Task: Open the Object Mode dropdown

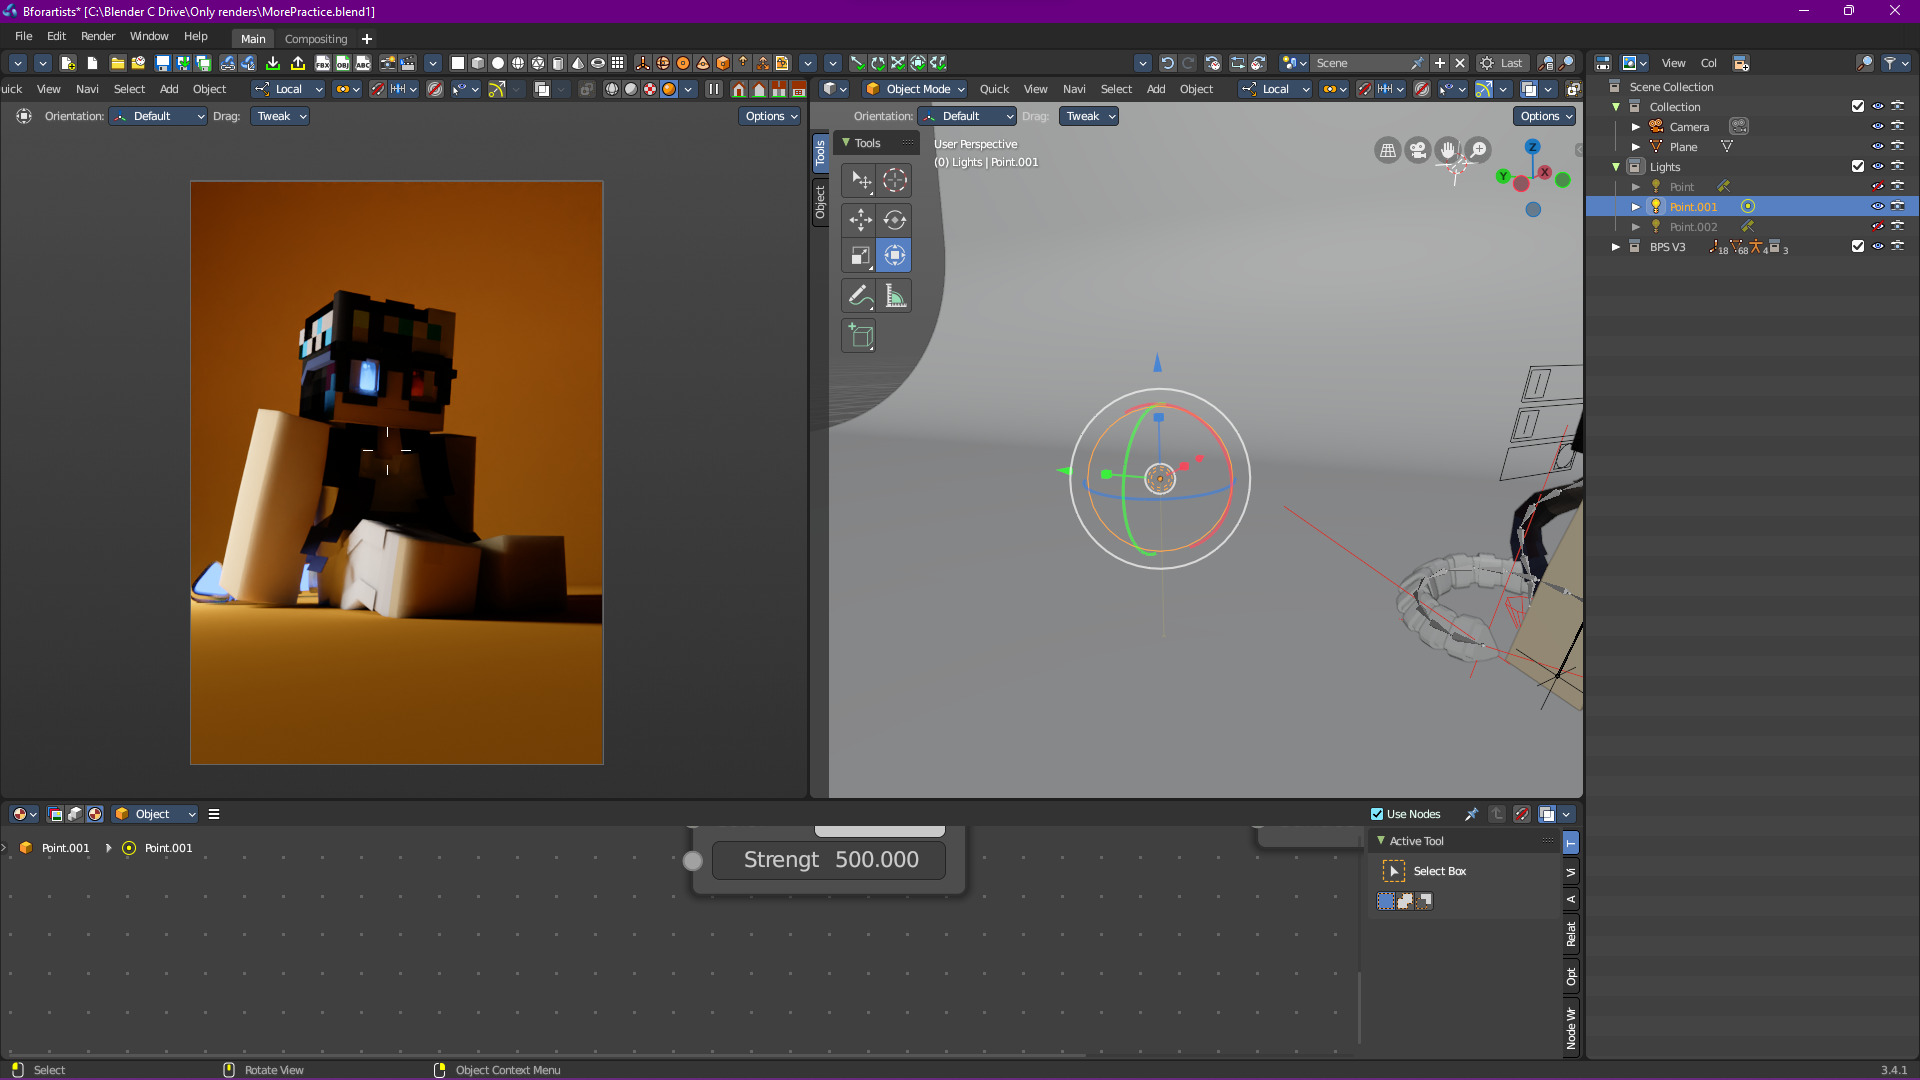Action: (x=916, y=89)
